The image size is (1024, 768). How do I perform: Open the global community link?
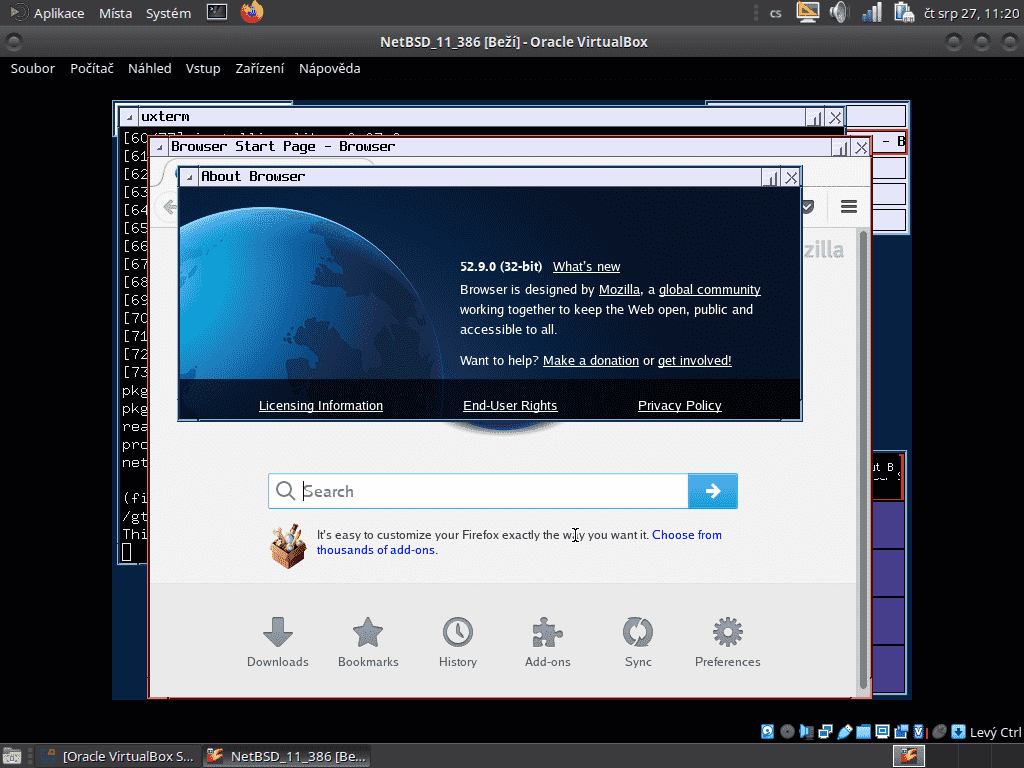click(x=709, y=289)
